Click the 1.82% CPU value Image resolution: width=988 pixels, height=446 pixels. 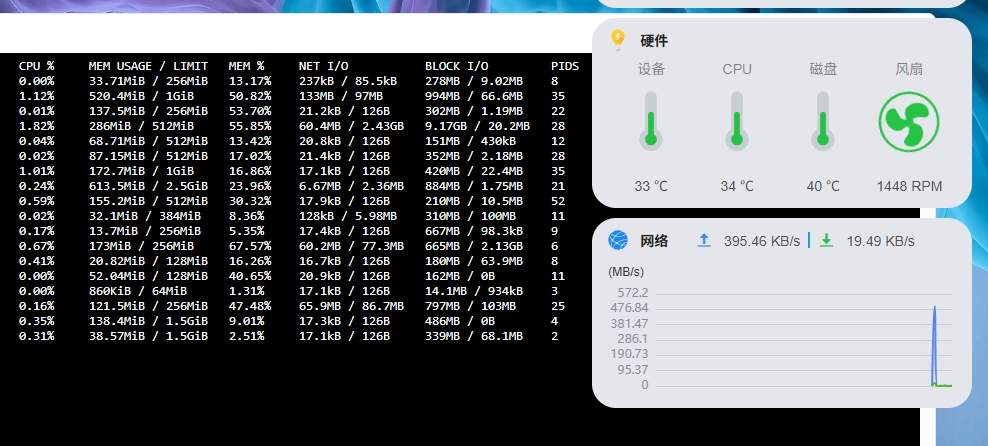click(37, 126)
